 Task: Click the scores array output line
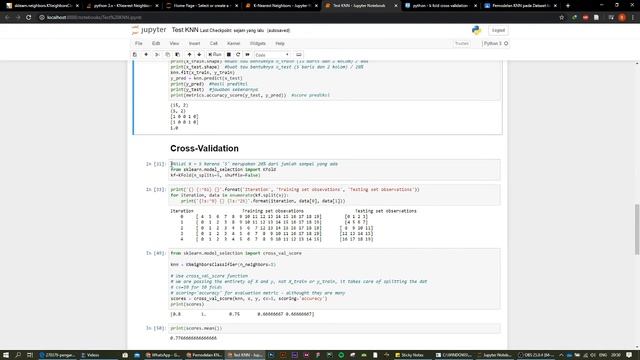pyautogui.click(x=242, y=314)
